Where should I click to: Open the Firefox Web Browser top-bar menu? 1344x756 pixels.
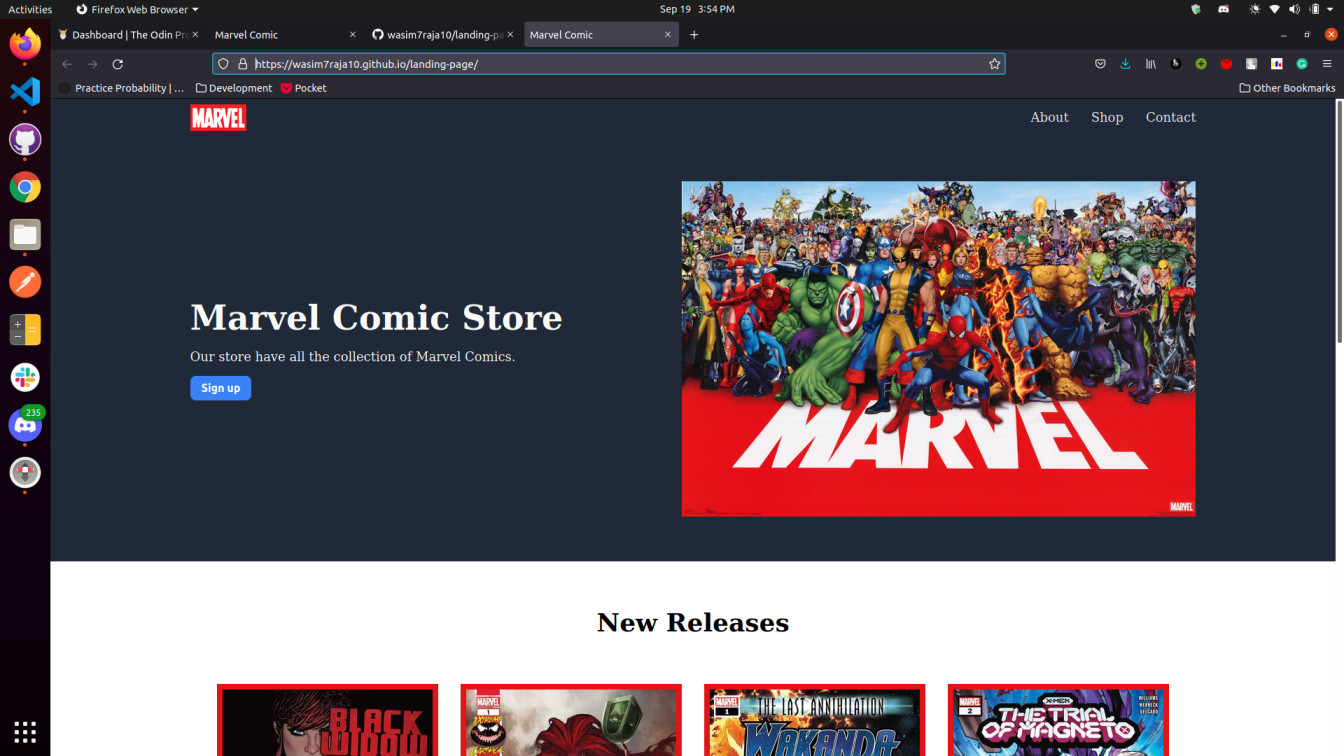(135, 9)
